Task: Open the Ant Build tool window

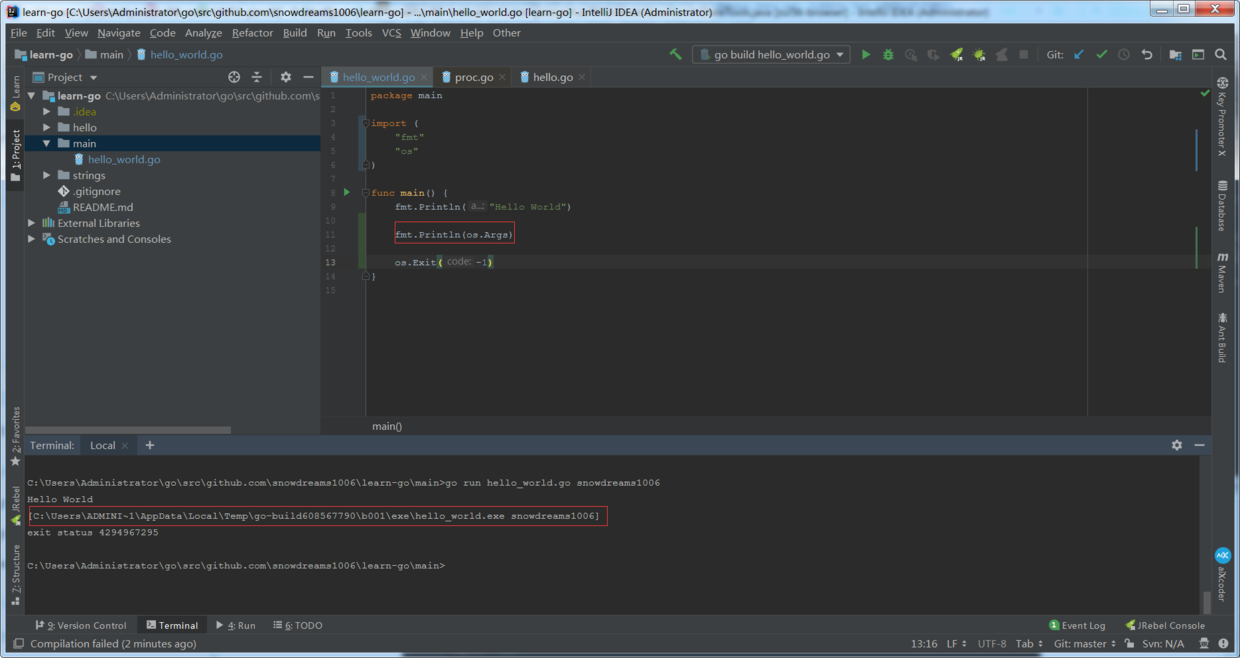Action: click(1222, 333)
